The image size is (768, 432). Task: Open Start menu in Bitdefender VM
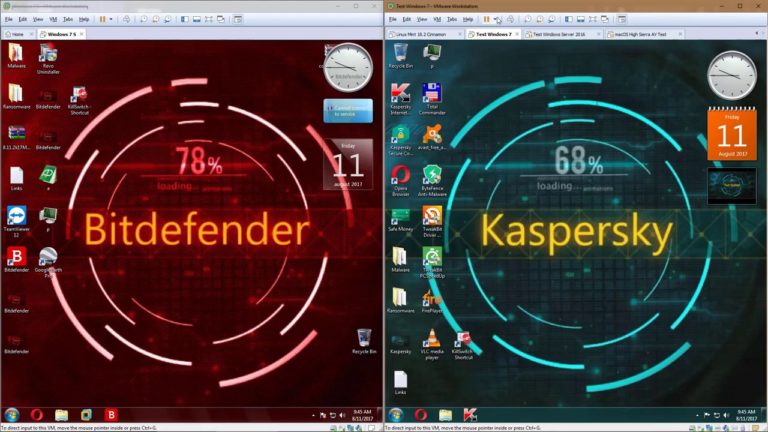12,415
